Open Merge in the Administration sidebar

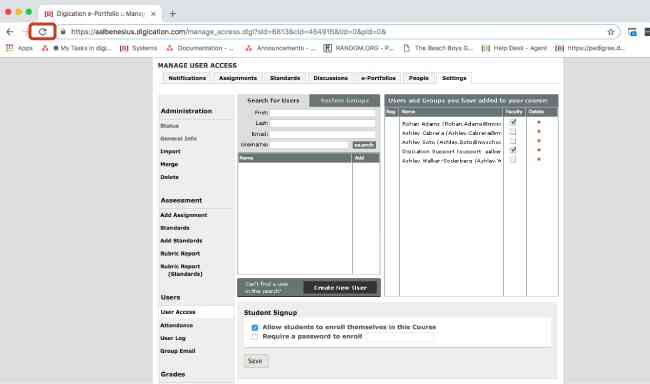[169, 164]
